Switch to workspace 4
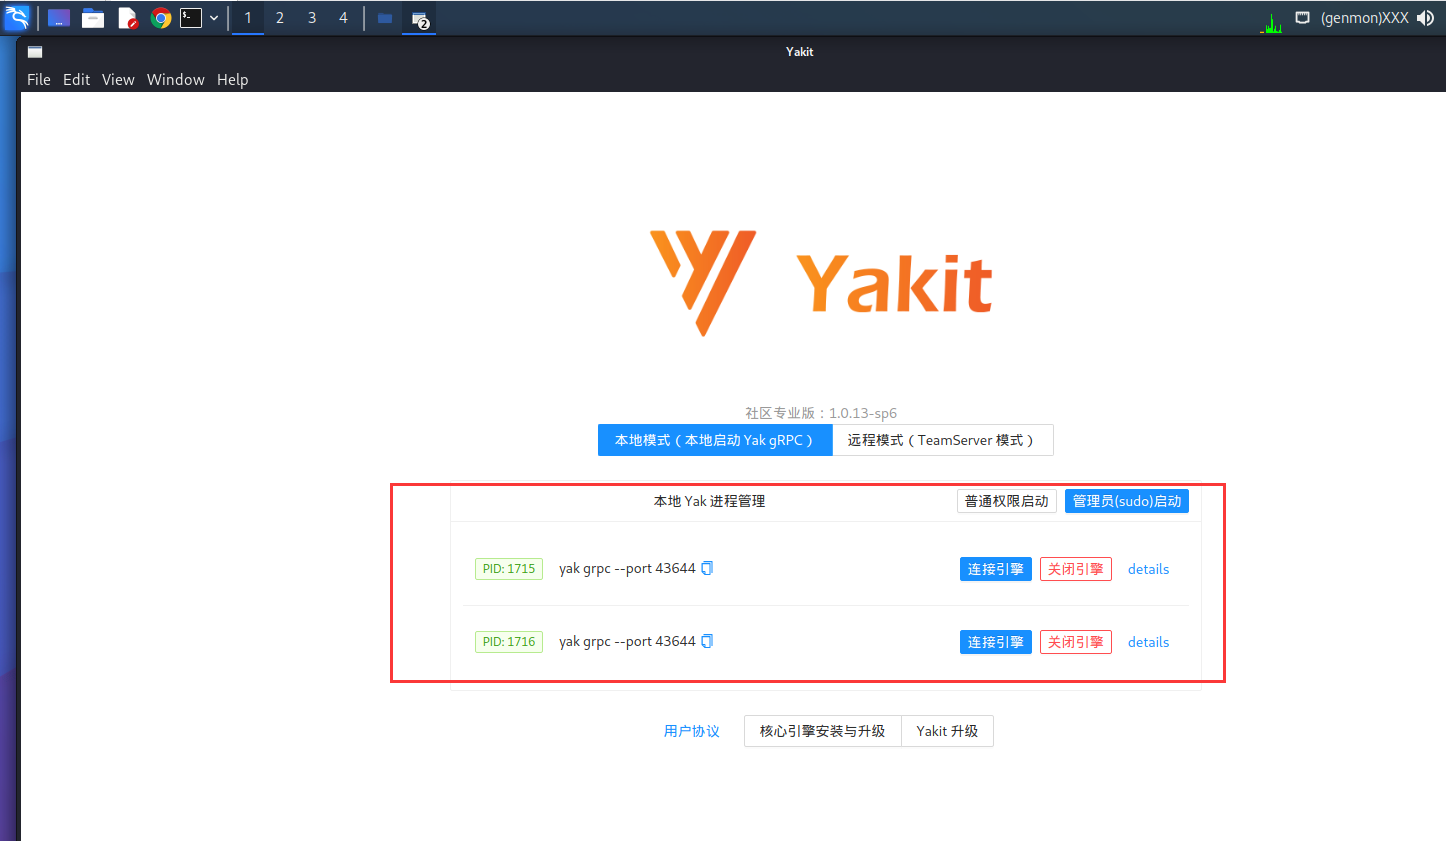The width and height of the screenshot is (1446, 841). click(343, 18)
